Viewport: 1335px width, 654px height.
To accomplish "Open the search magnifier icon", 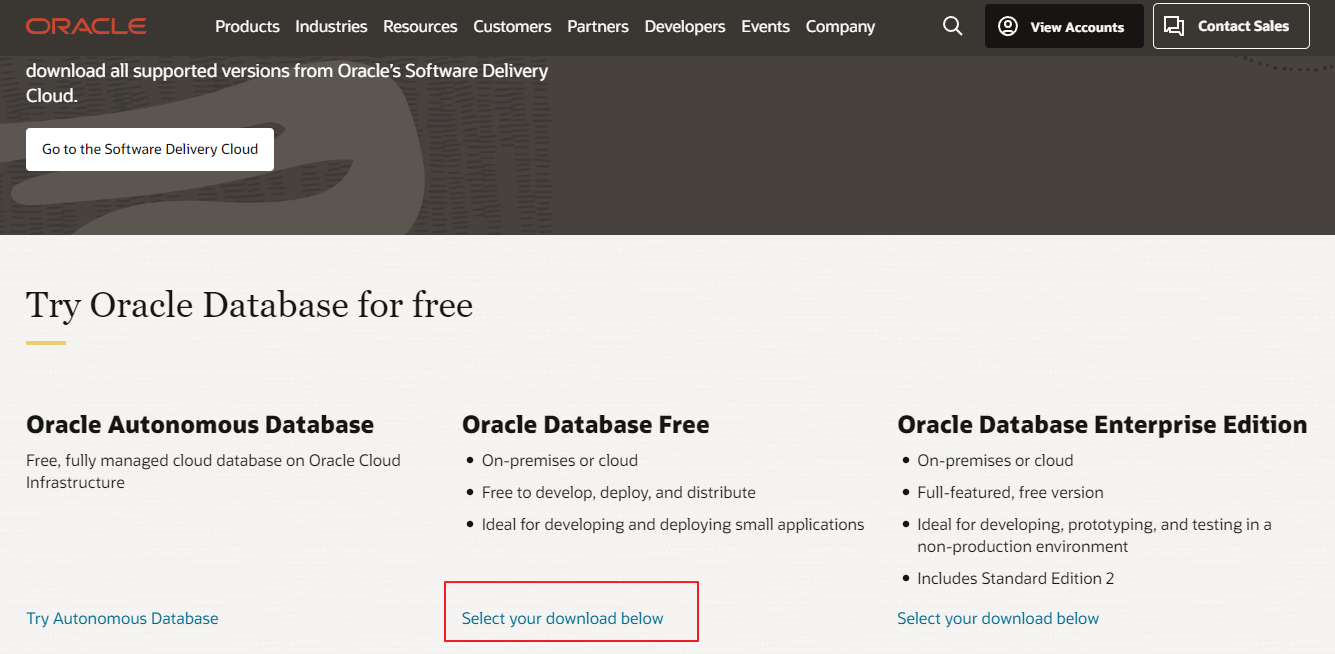I will [x=952, y=26].
